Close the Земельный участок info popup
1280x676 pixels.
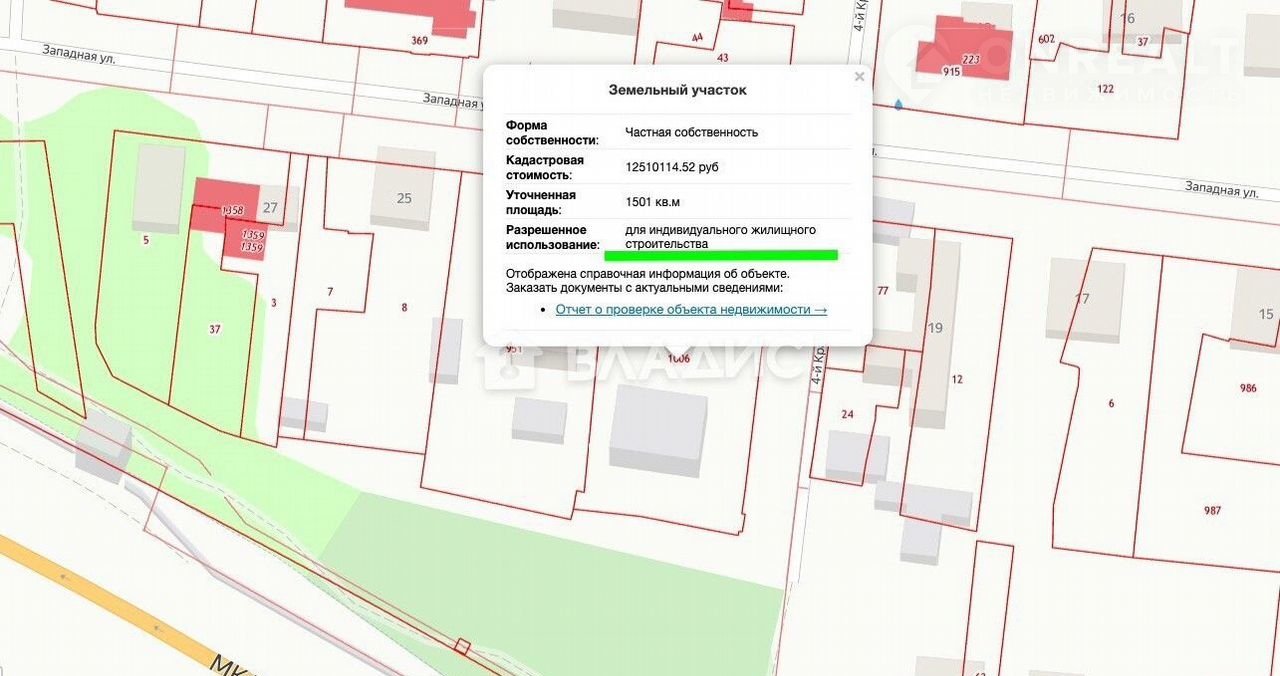click(x=859, y=77)
